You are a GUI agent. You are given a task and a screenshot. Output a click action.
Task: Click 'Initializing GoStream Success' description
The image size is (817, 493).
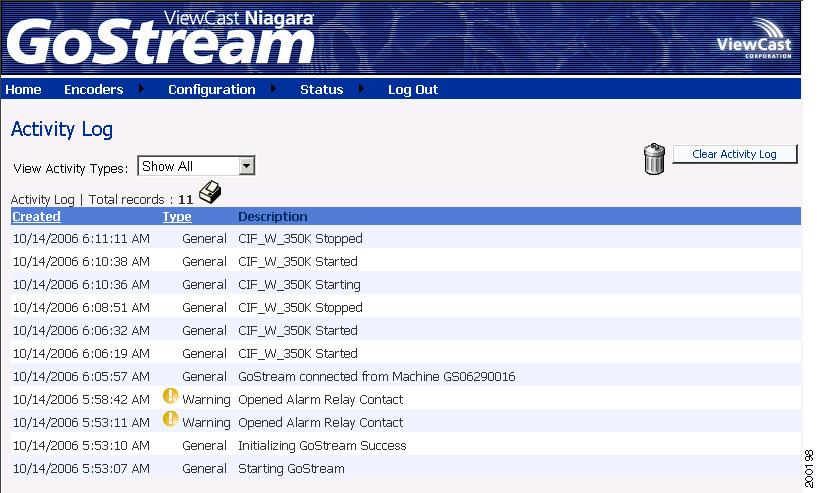click(x=322, y=446)
